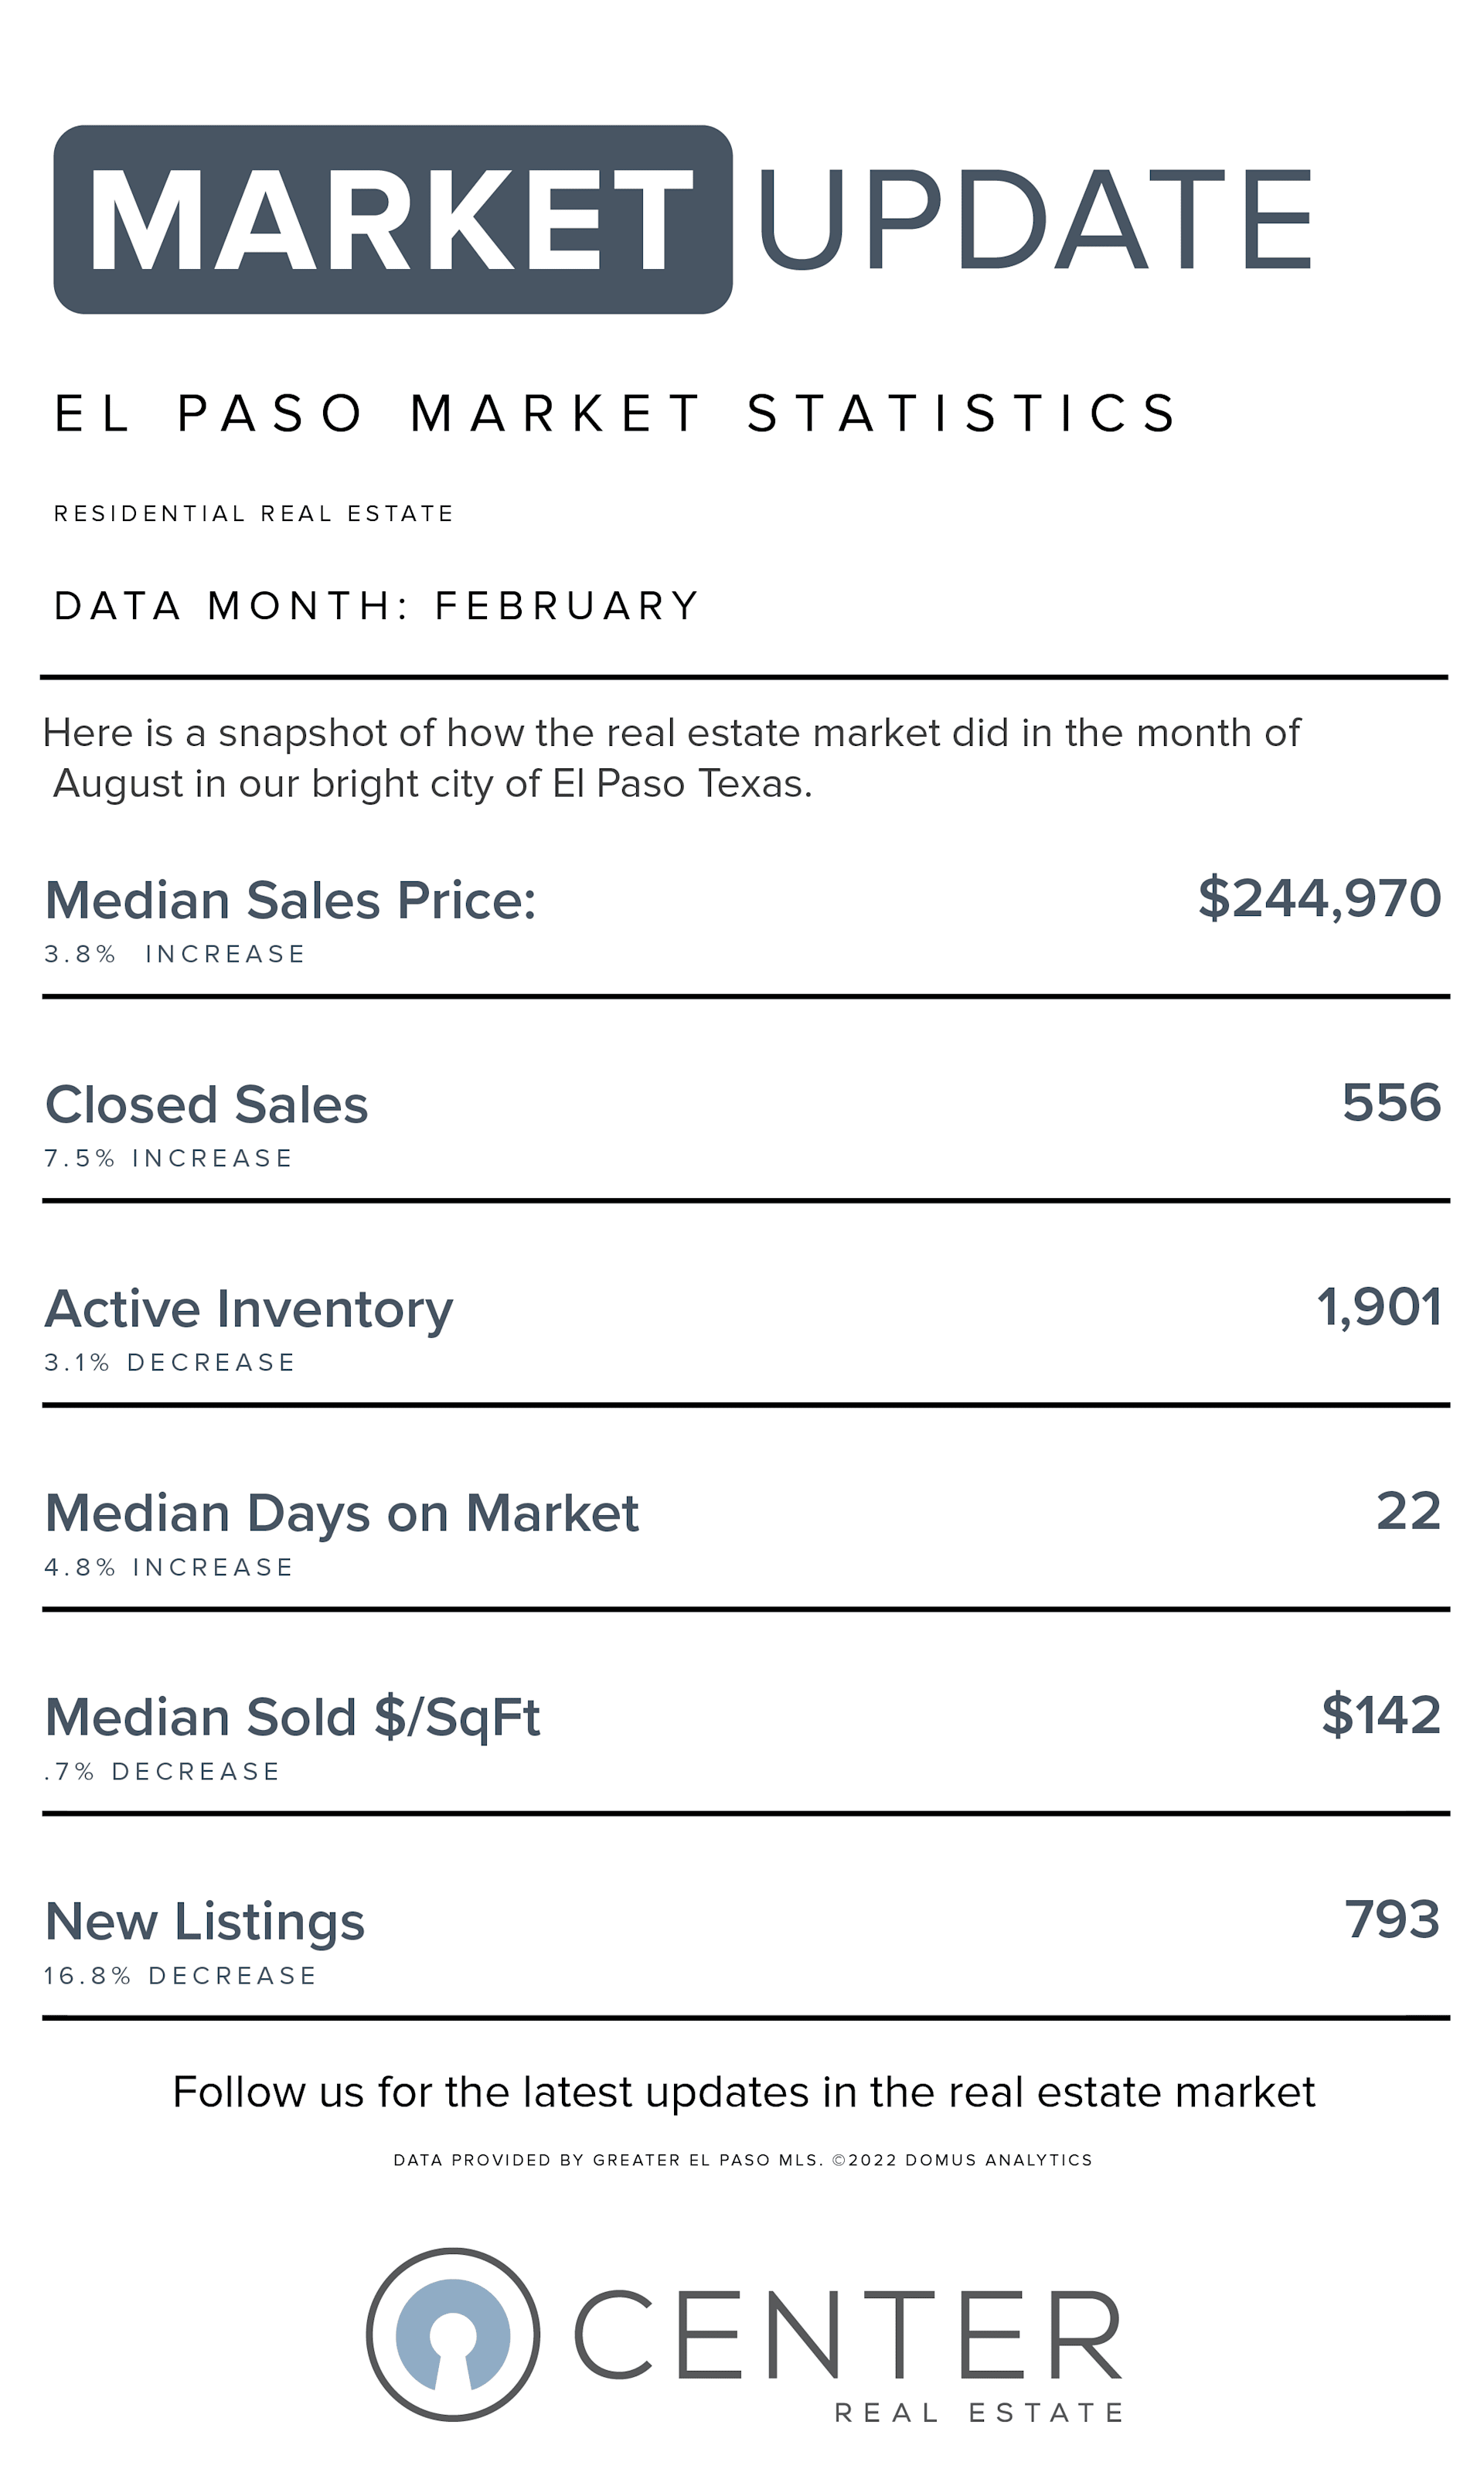
Task: Click the Active Inventory label
Action: pos(249,1309)
